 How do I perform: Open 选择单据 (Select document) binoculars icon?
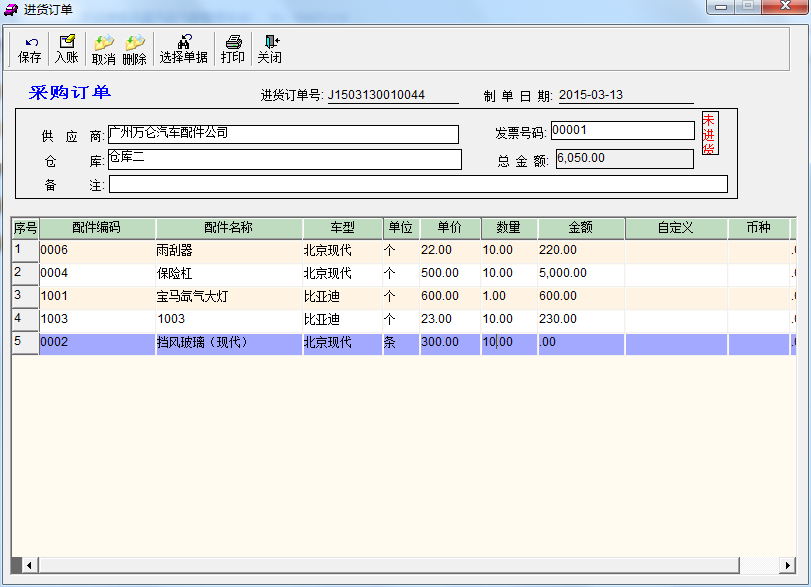(x=184, y=50)
